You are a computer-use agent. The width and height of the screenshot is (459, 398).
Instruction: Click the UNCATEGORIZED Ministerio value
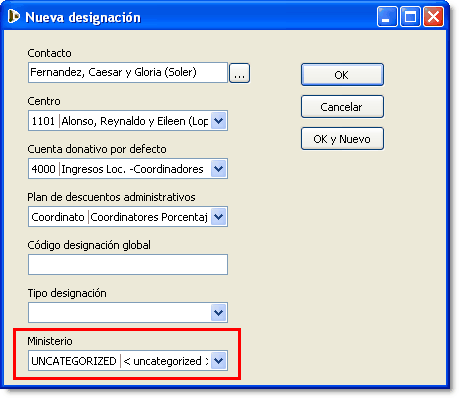pos(74,361)
